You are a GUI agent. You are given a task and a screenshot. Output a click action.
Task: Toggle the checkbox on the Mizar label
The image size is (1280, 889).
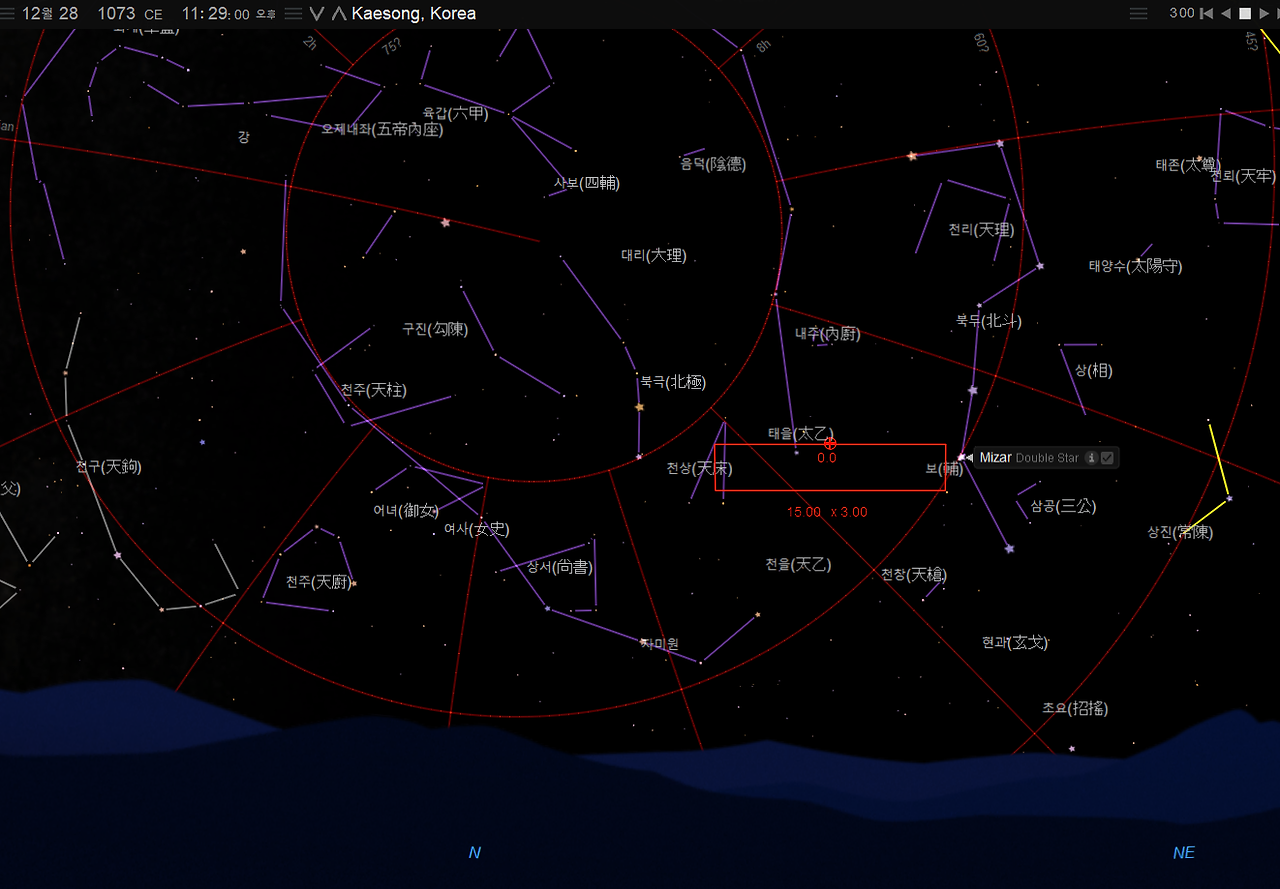(1107, 458)
